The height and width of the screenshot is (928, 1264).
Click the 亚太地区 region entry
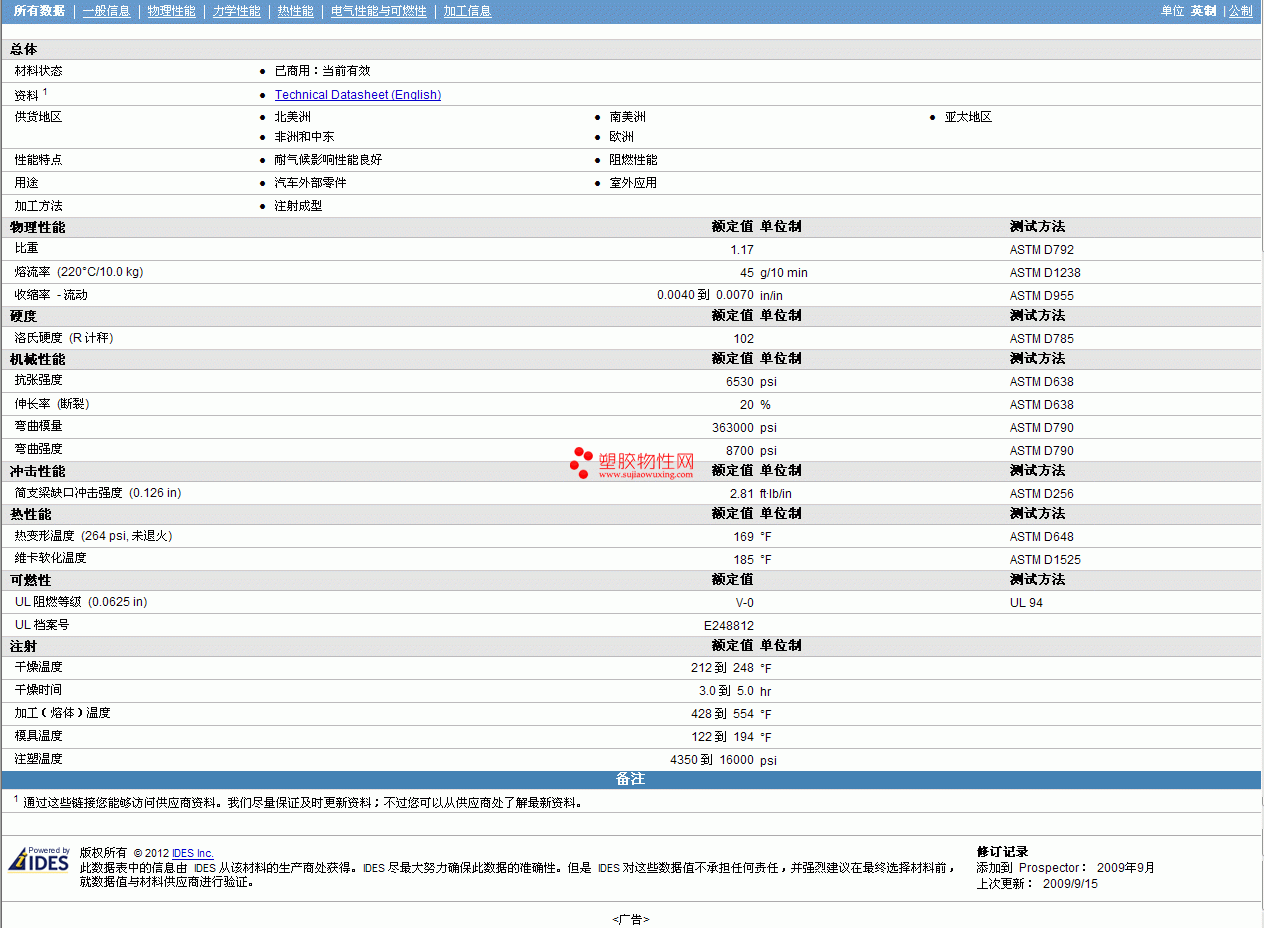tap(968, 117)
